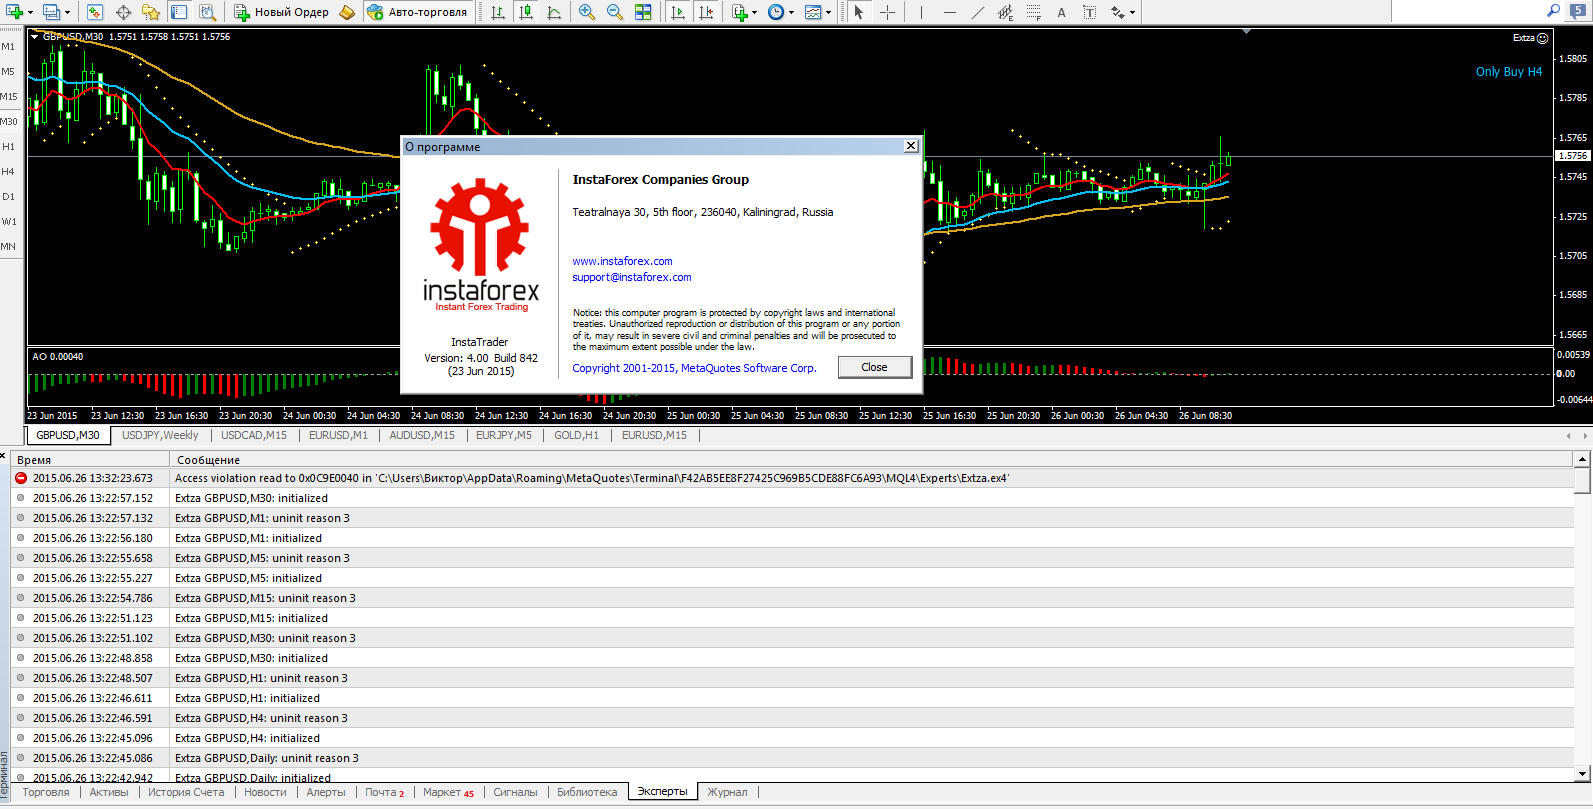Select the Access violation error log row

click(792, 478)
